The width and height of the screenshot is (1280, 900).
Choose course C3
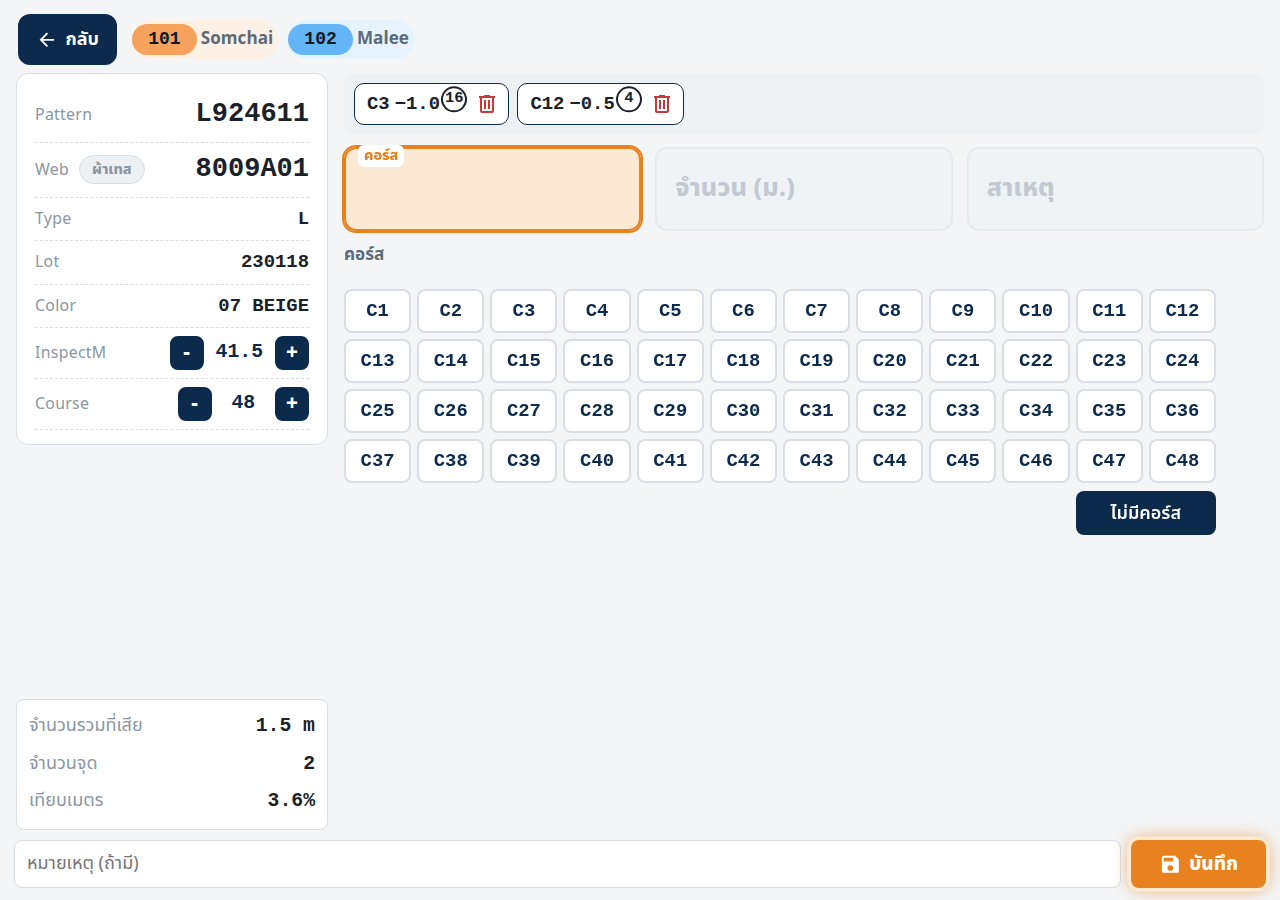click(524, 311)
